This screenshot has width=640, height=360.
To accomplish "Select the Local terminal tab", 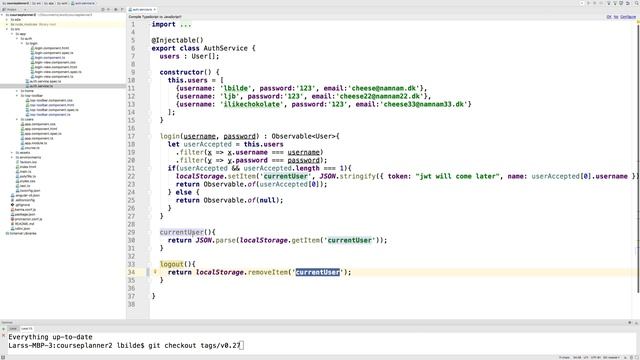I will click(13, 329).
